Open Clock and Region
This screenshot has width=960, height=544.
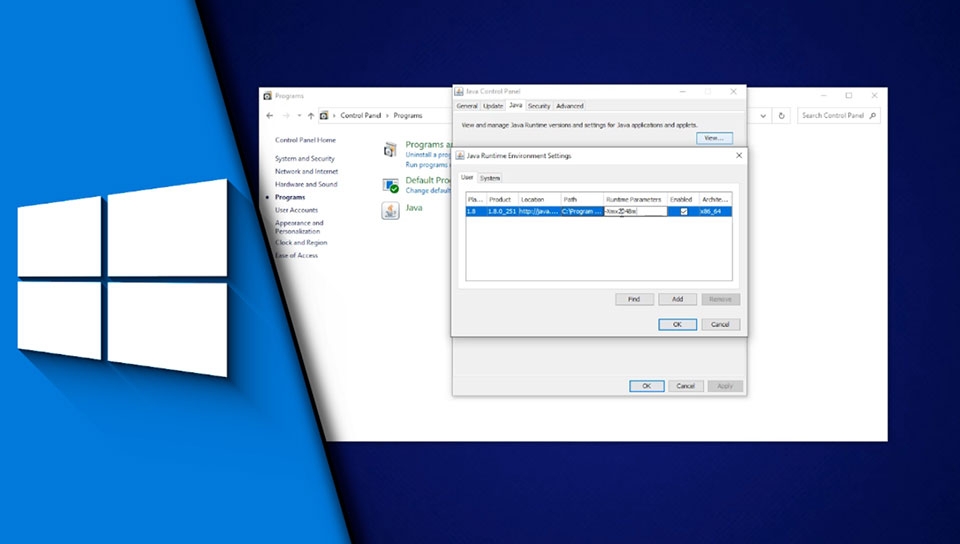[301, 242]
